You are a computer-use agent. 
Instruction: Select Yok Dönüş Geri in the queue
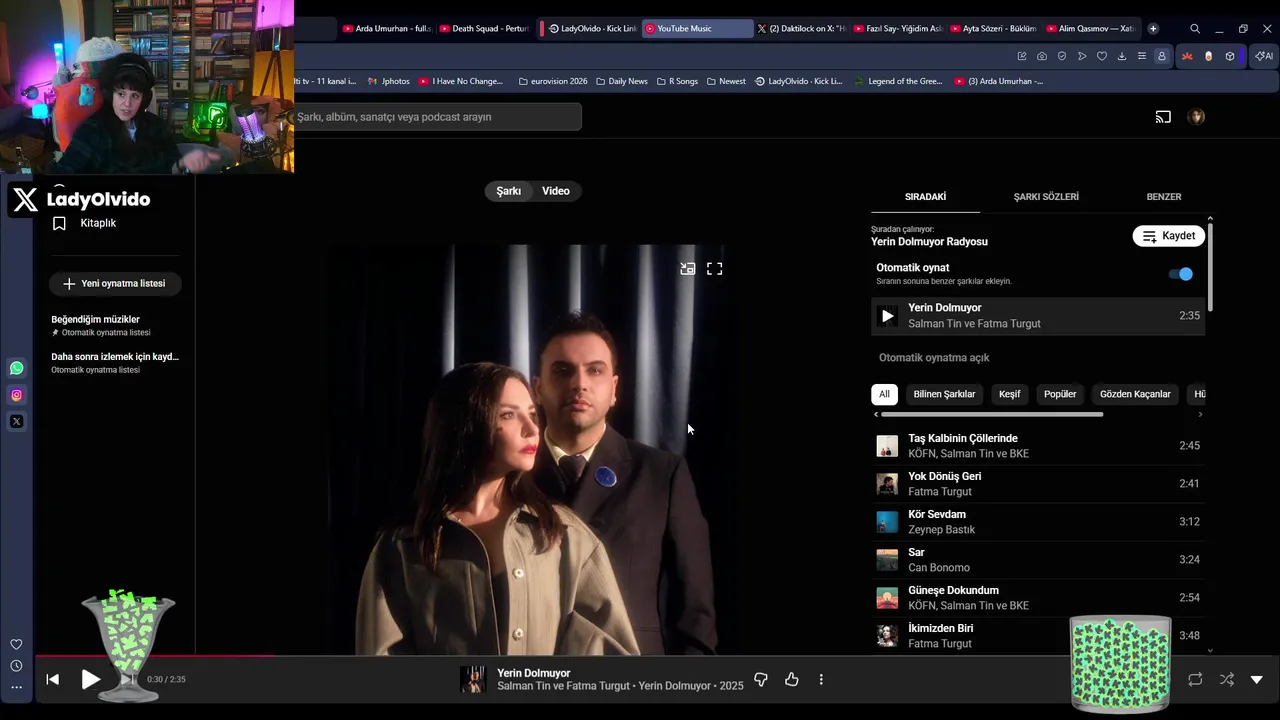pos(1038,484)
